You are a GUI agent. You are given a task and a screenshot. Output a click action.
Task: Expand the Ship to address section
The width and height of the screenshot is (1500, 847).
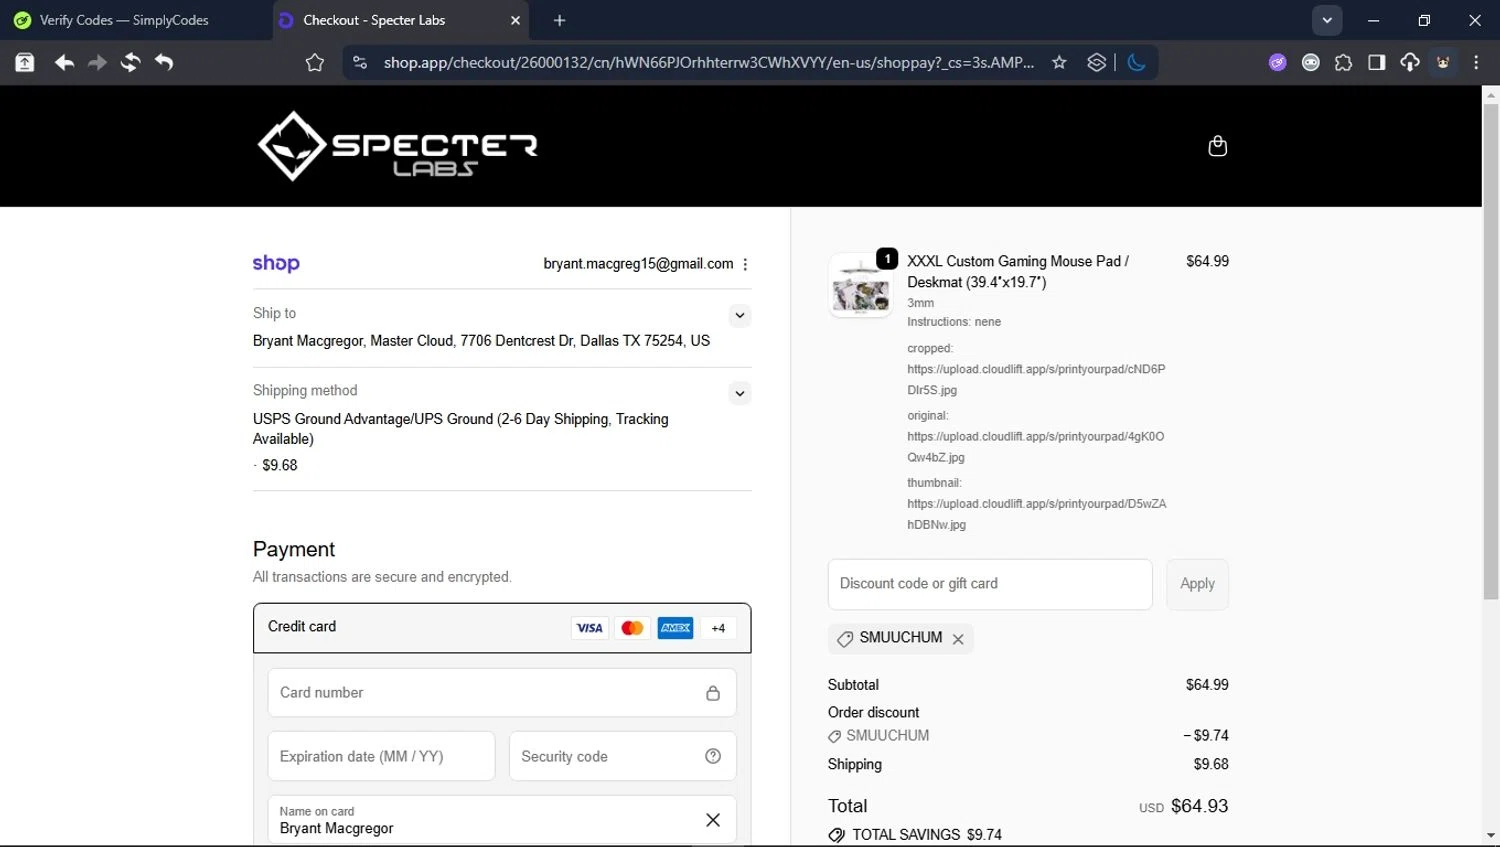[x=740, y=315]
